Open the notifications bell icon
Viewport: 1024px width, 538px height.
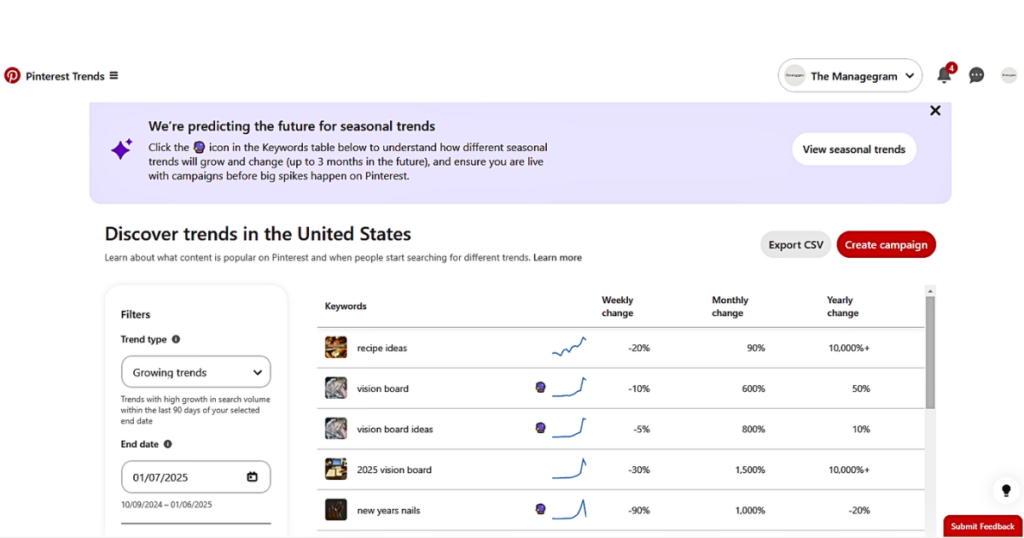pyautogui.click(x=944, y=75)
